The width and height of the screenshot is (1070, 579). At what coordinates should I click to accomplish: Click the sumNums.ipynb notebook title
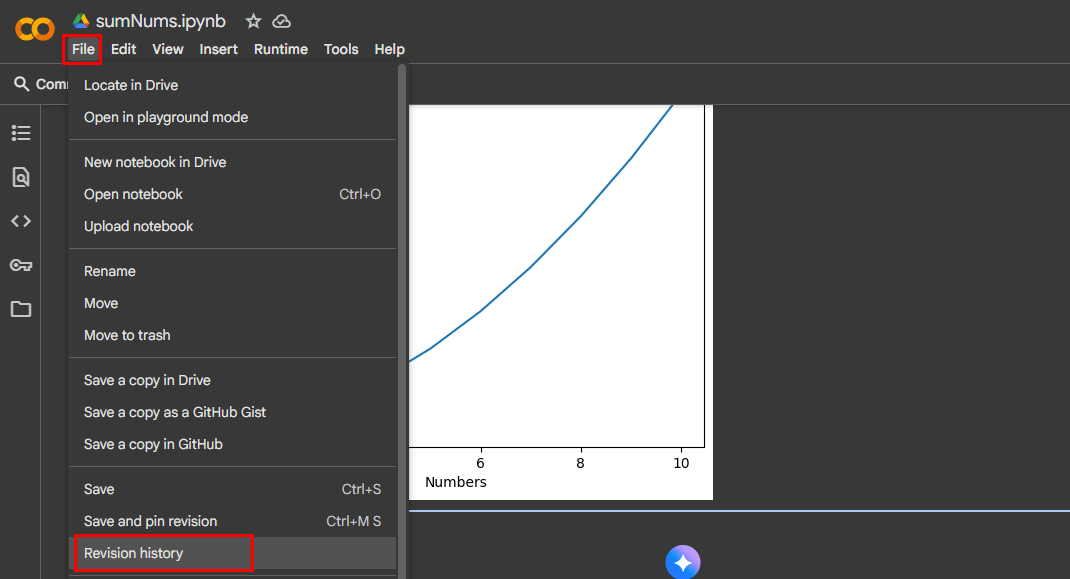pos(160,21)
